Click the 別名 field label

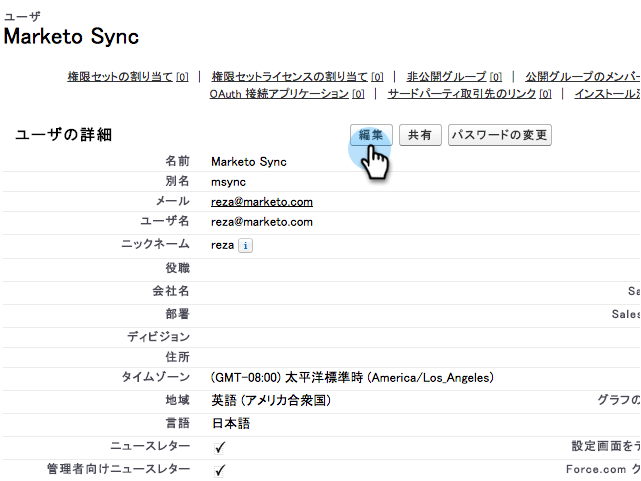tap(177, 181)
